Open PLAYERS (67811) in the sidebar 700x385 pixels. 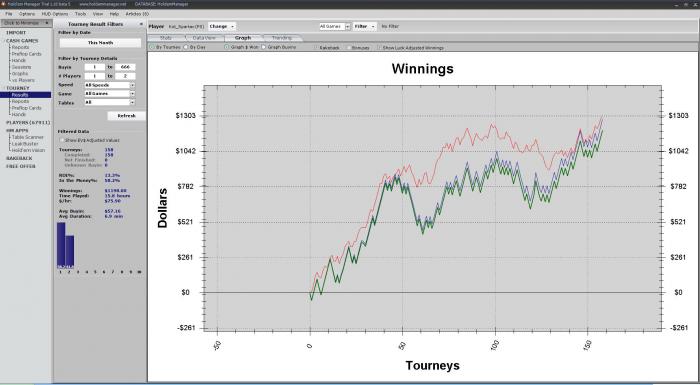pos(28,122)
